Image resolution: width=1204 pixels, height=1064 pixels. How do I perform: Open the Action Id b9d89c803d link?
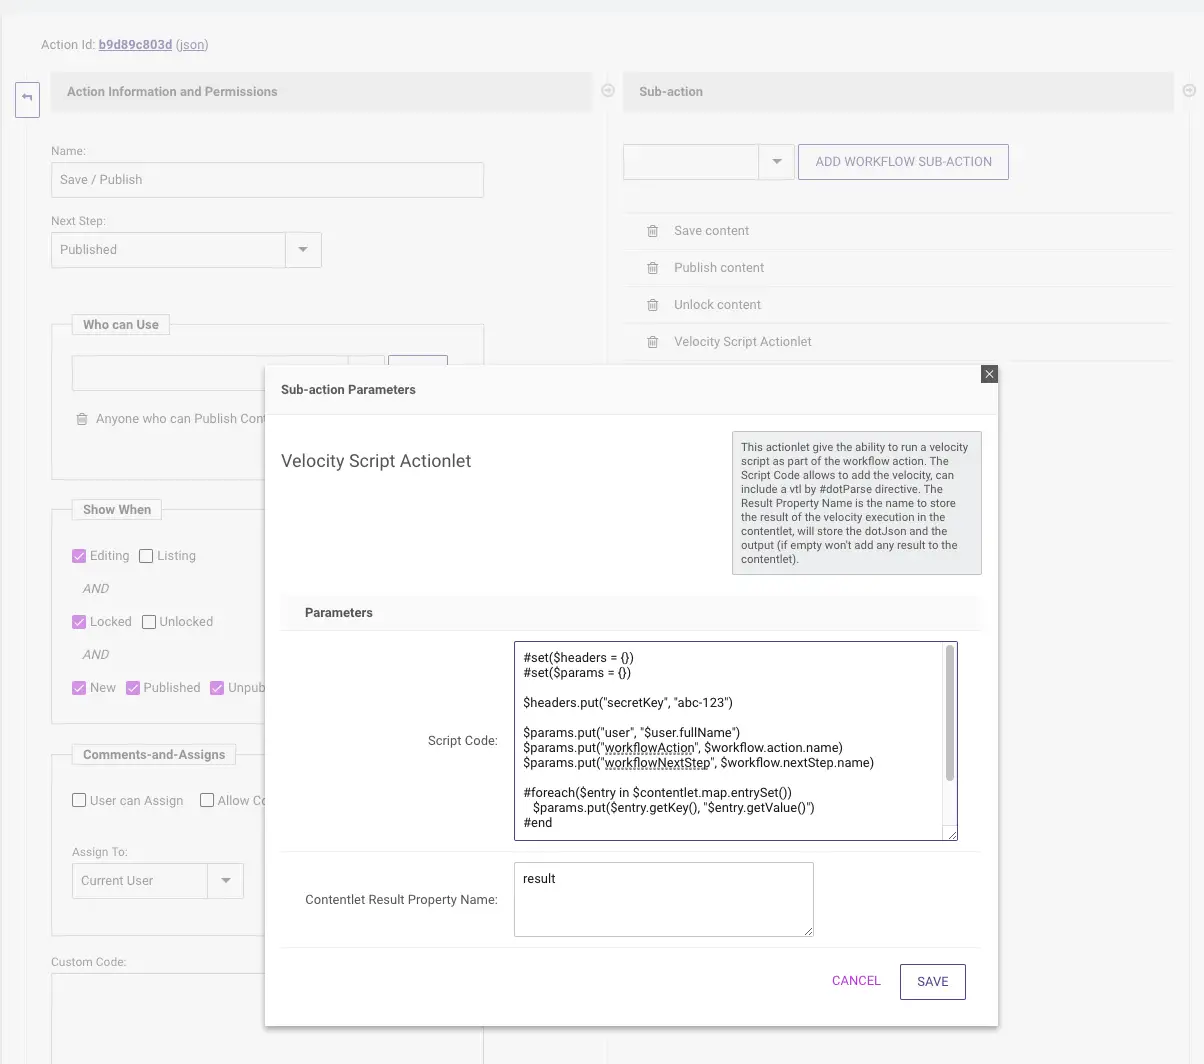pyautogui.click(x=135, y=45)
